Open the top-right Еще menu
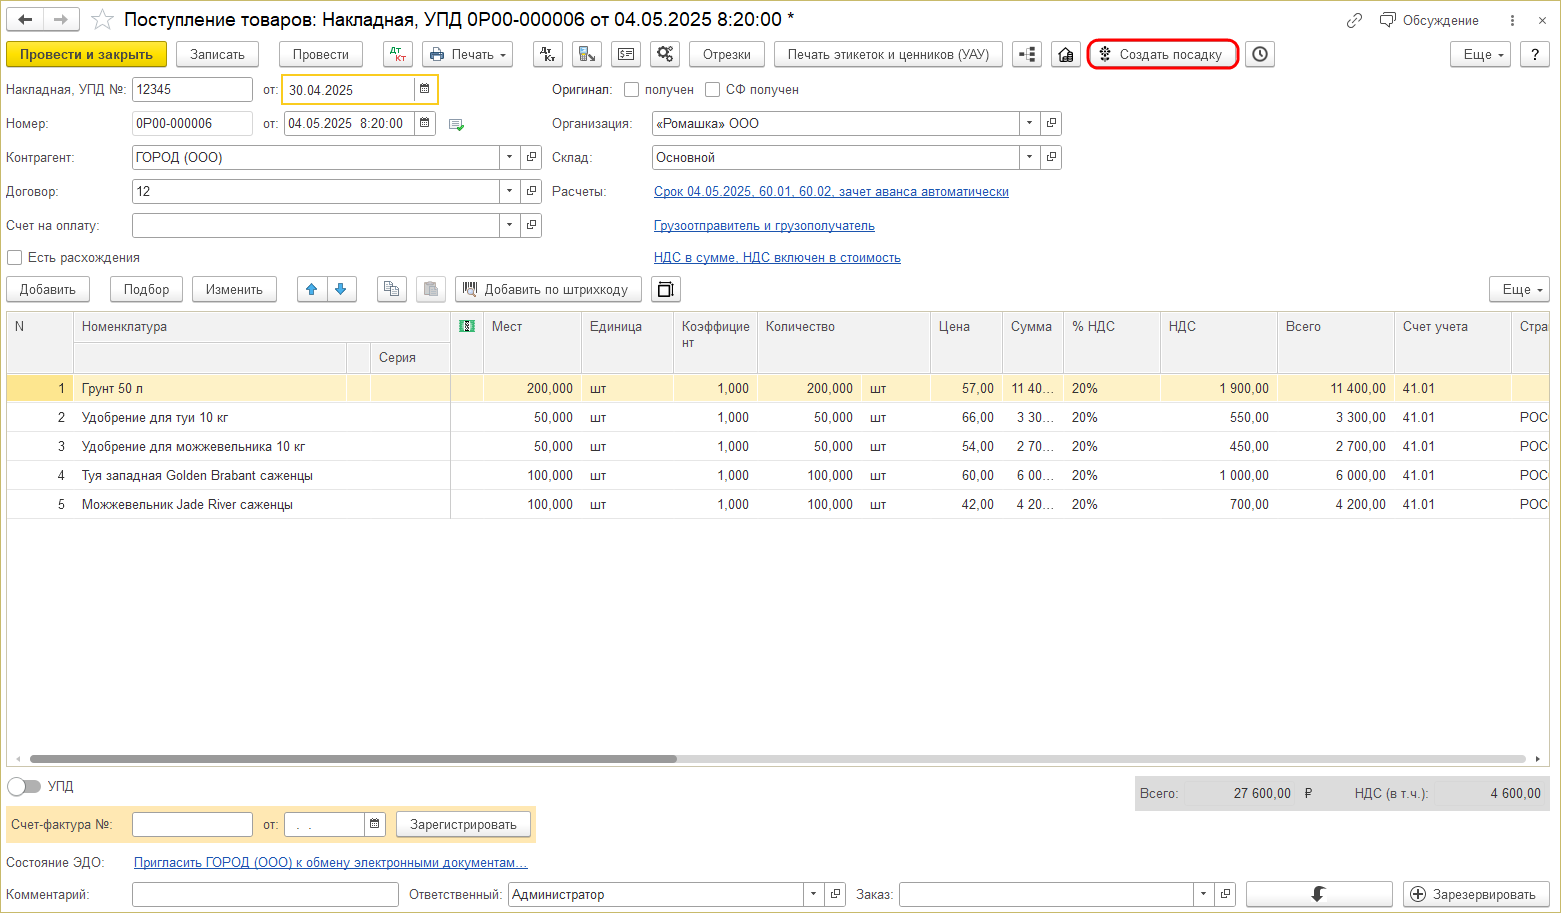Viewport: 1561px width, 913px height. coord(1480,55)
